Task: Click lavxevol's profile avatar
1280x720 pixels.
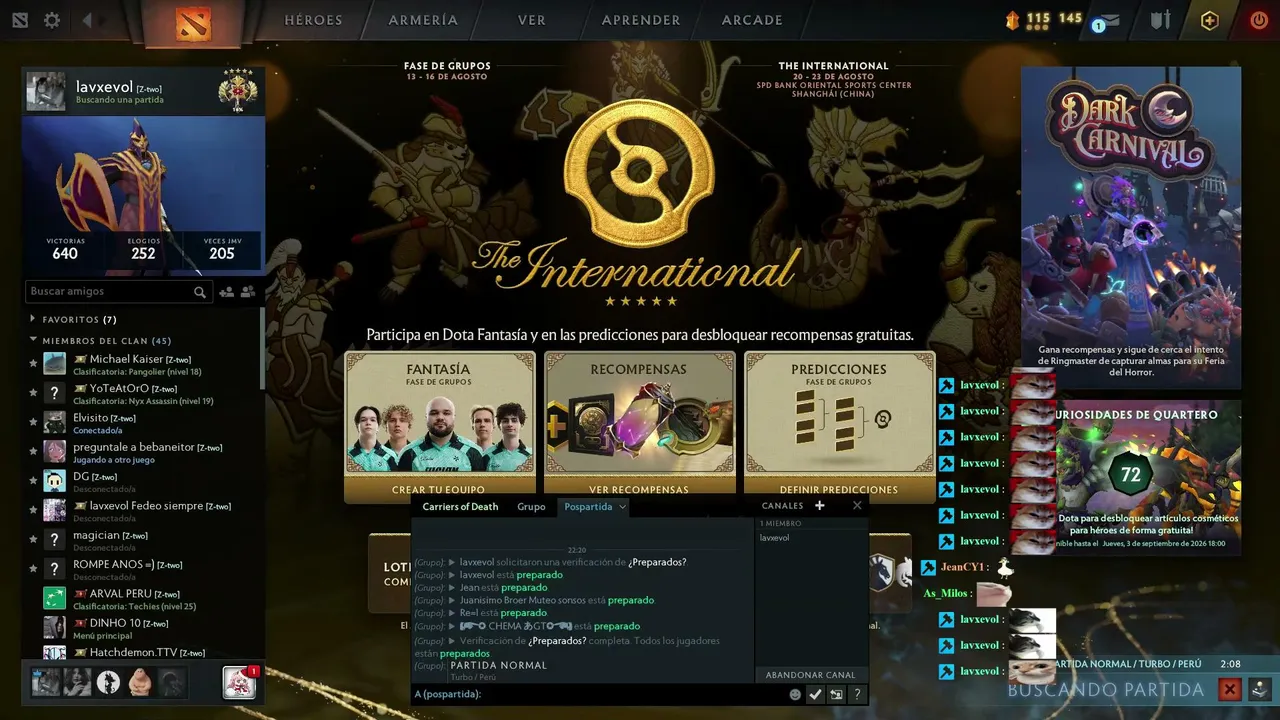Action: [x=46, y=91]
